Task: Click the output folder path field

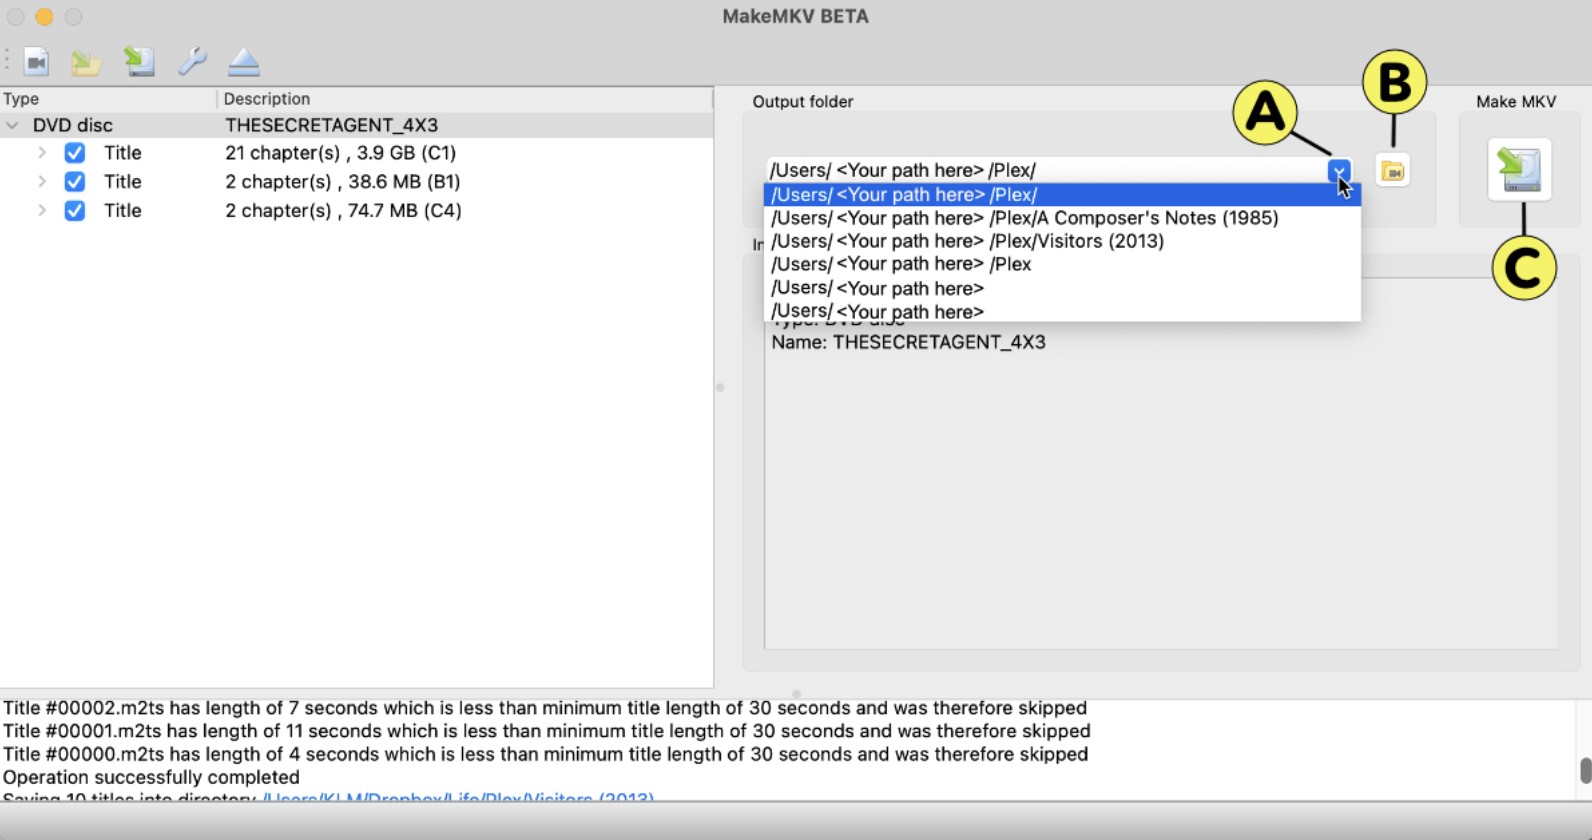Action: coord(1047,171)
